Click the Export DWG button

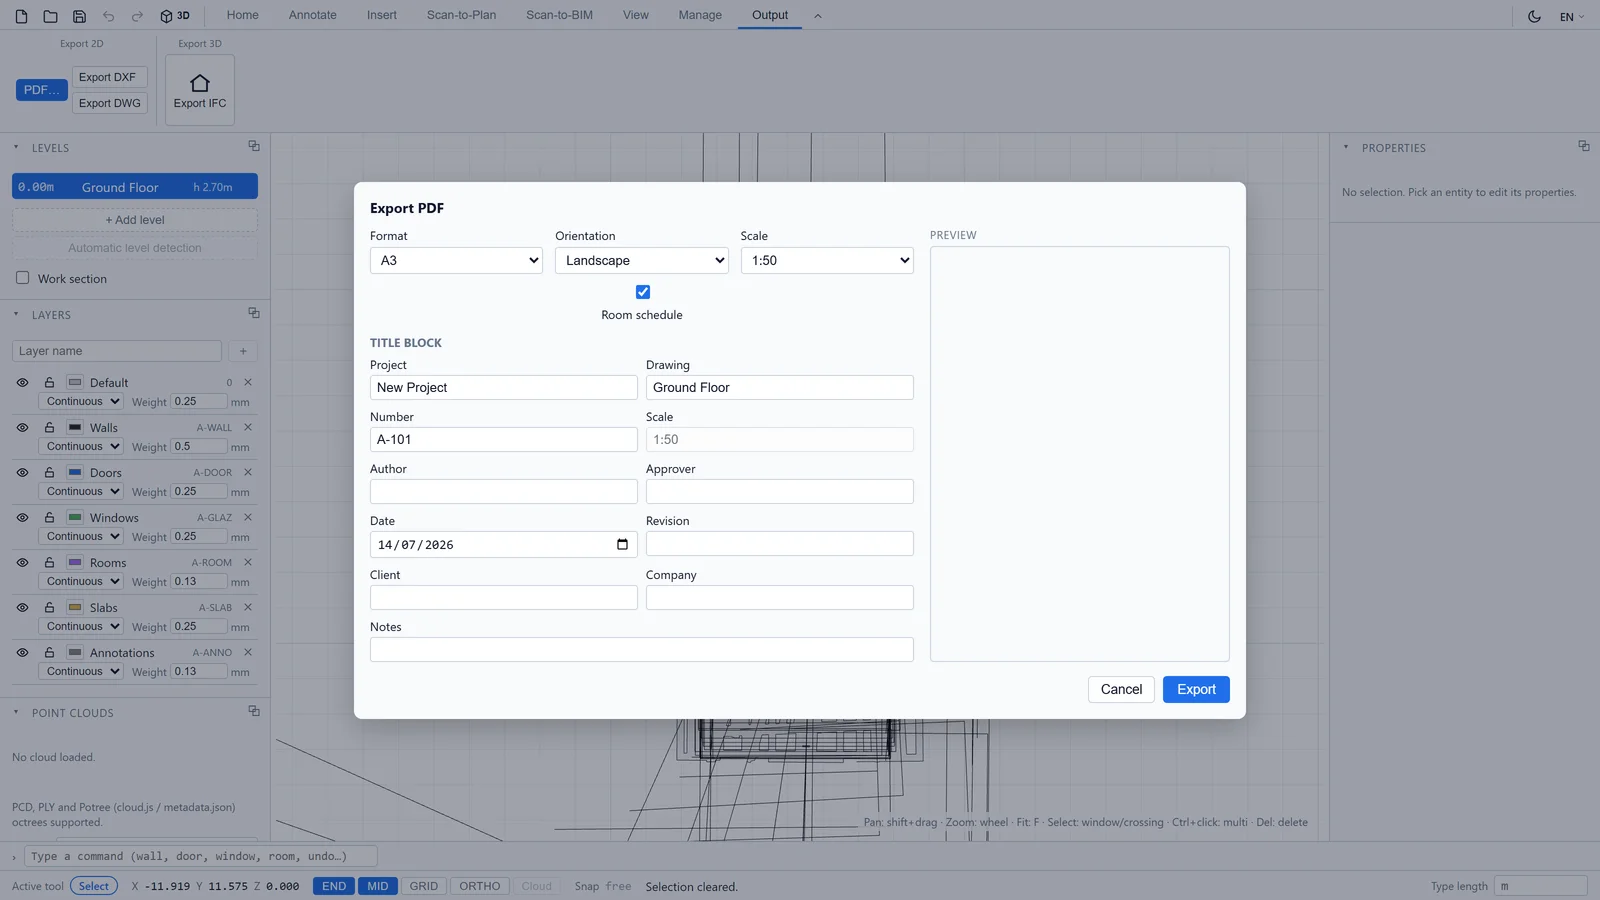110,103
